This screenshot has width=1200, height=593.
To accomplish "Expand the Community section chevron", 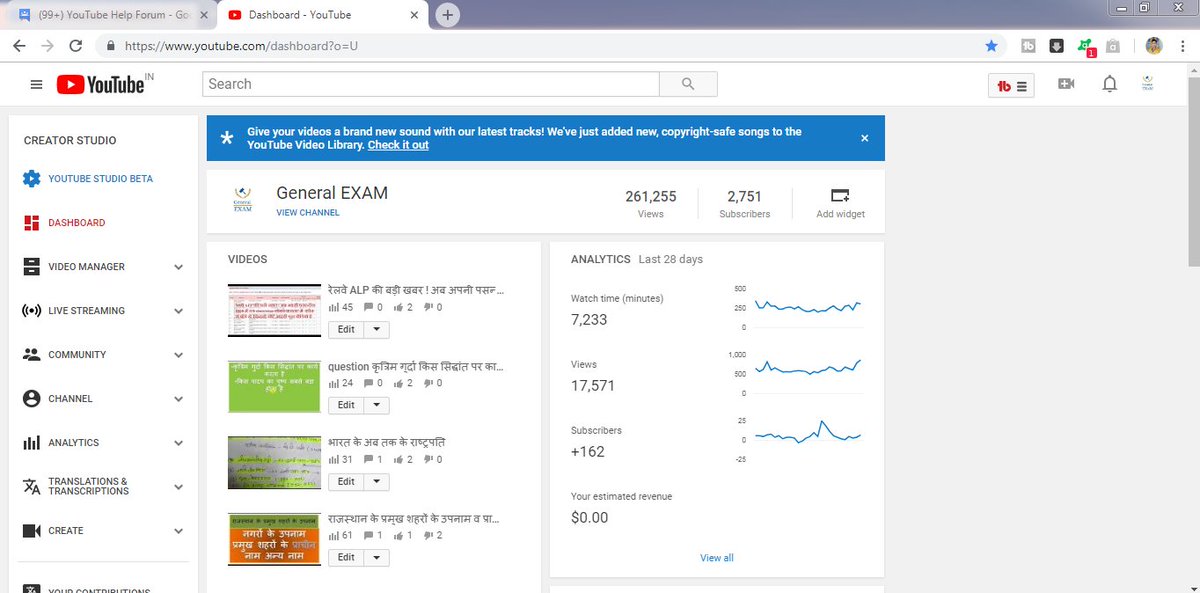I will click(178, 355).
